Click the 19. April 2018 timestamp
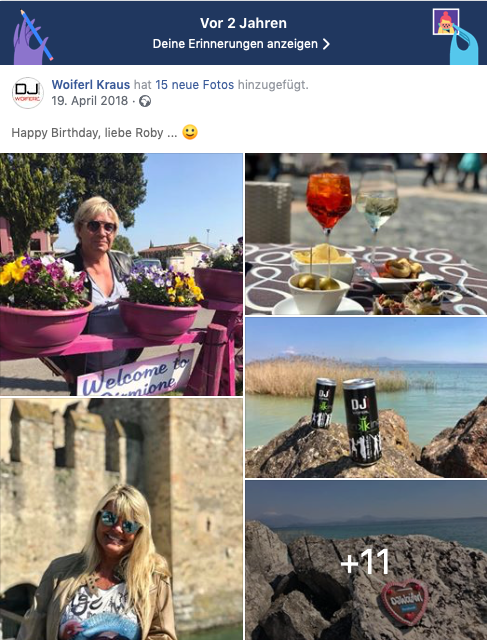Image resolution: width=487 pixels, height=640 pixels. pos(90,101)
